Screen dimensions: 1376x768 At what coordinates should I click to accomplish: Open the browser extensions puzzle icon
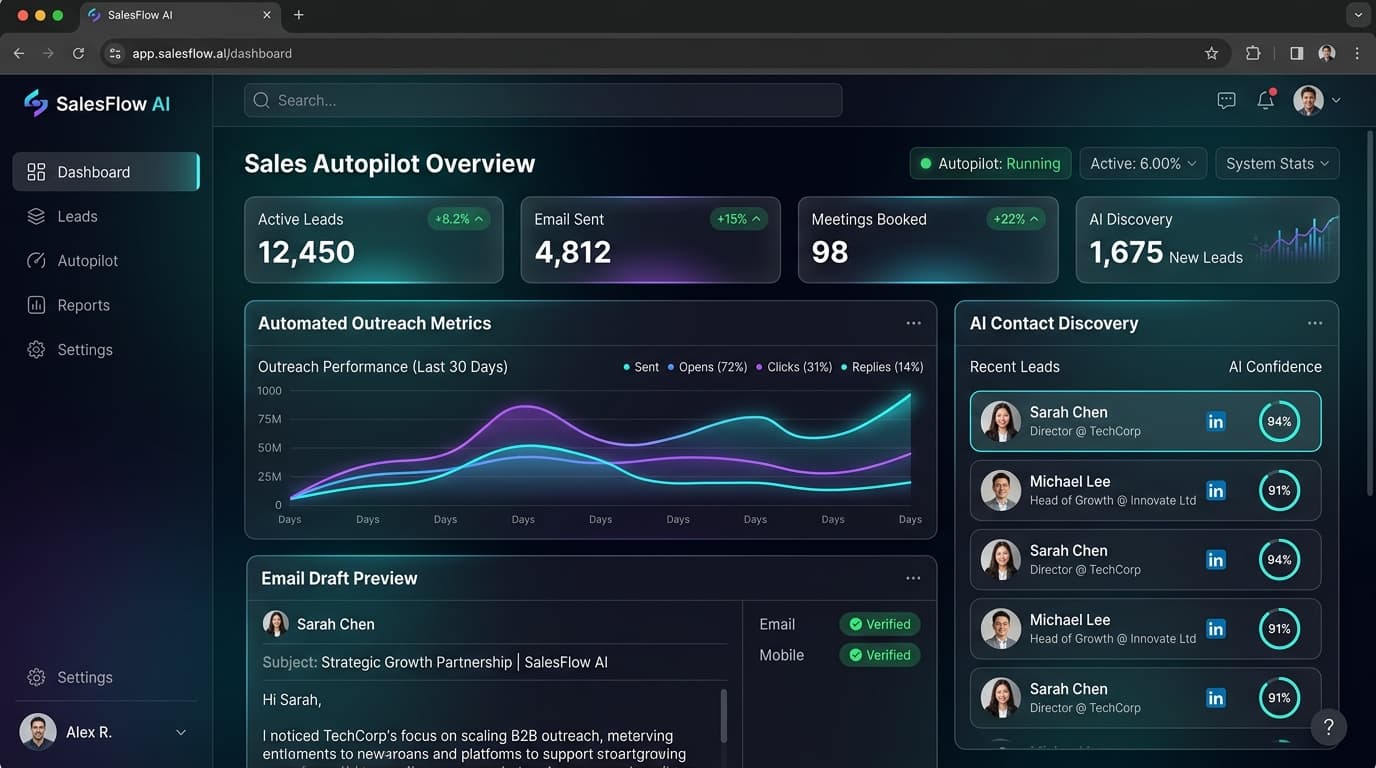pos(1253,53)
